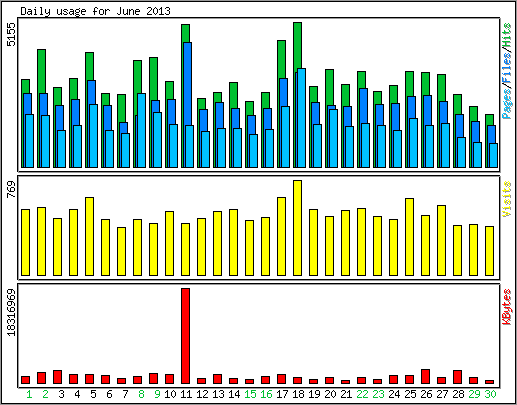Click green day label 15
Screen dimensions: 517x405
tap(250, 395)
